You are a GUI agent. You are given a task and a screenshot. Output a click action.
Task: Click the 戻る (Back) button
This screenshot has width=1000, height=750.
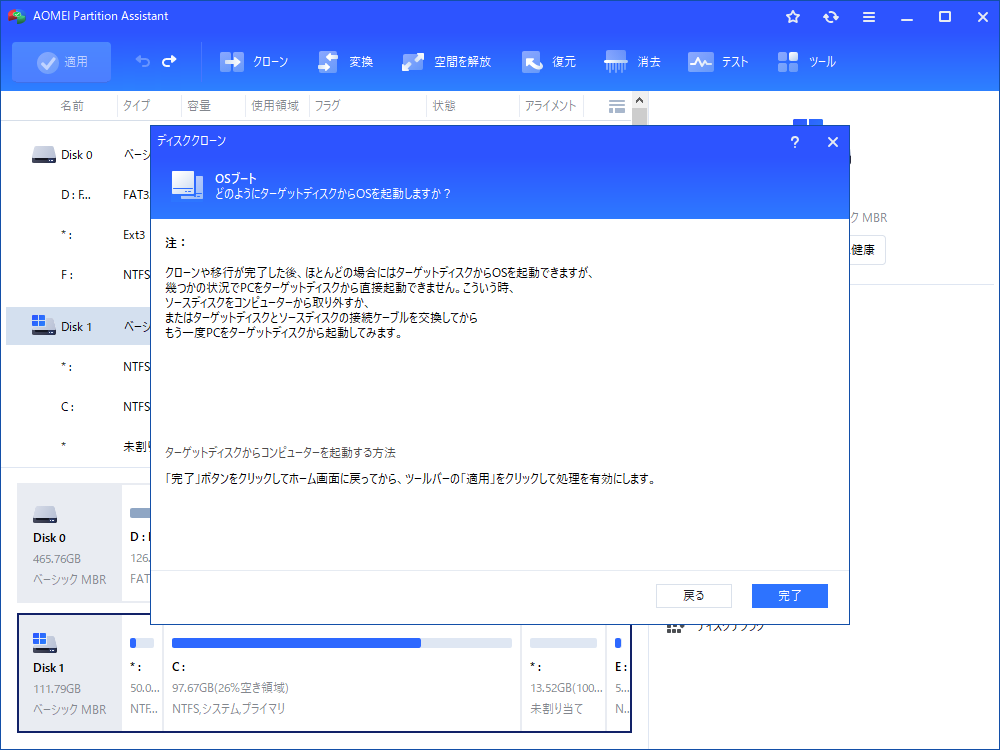click(x=694, y=596)
